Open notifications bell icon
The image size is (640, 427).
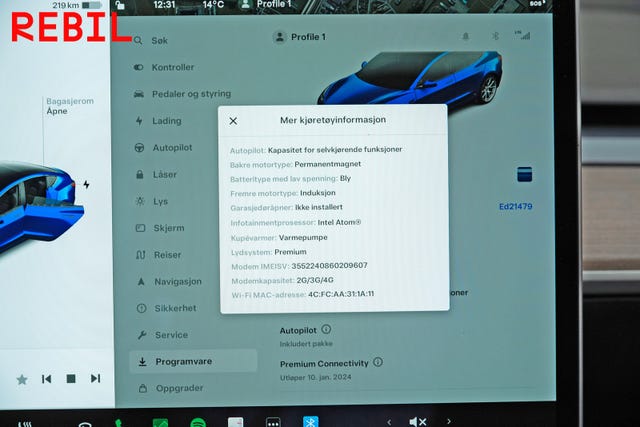click(465, 36)
